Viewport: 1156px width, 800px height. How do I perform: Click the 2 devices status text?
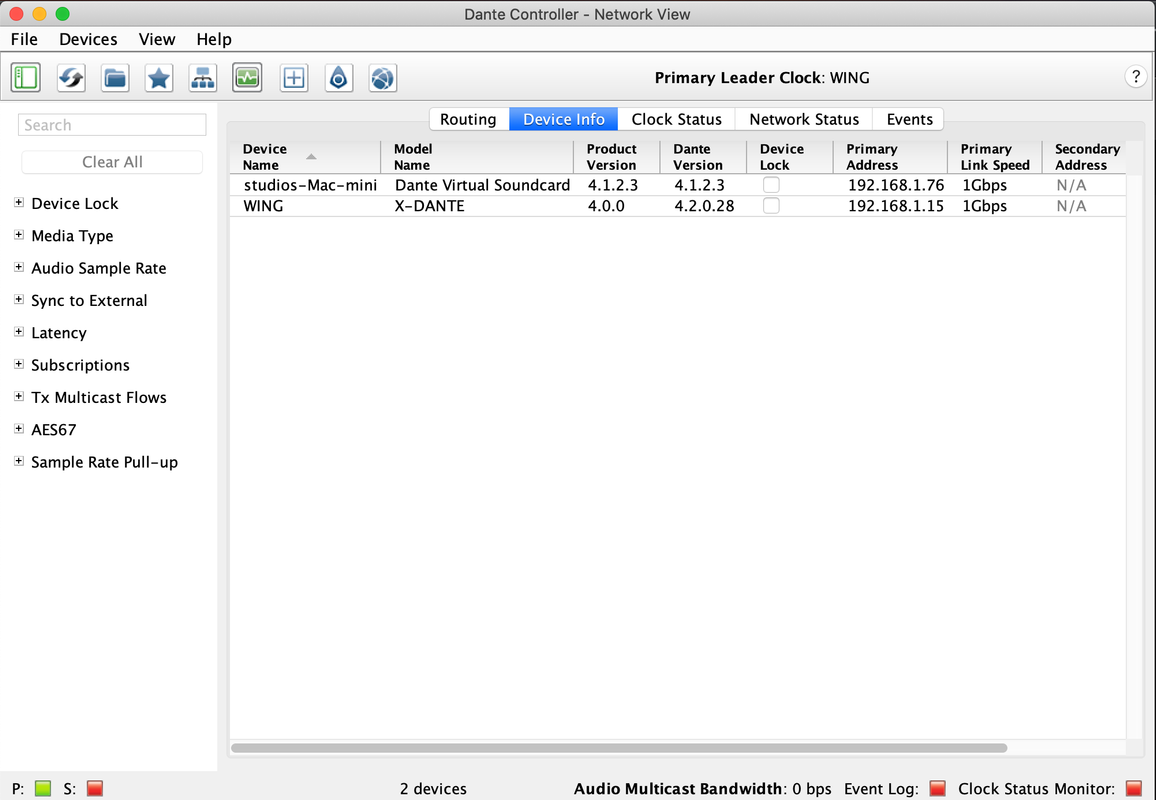434,788
